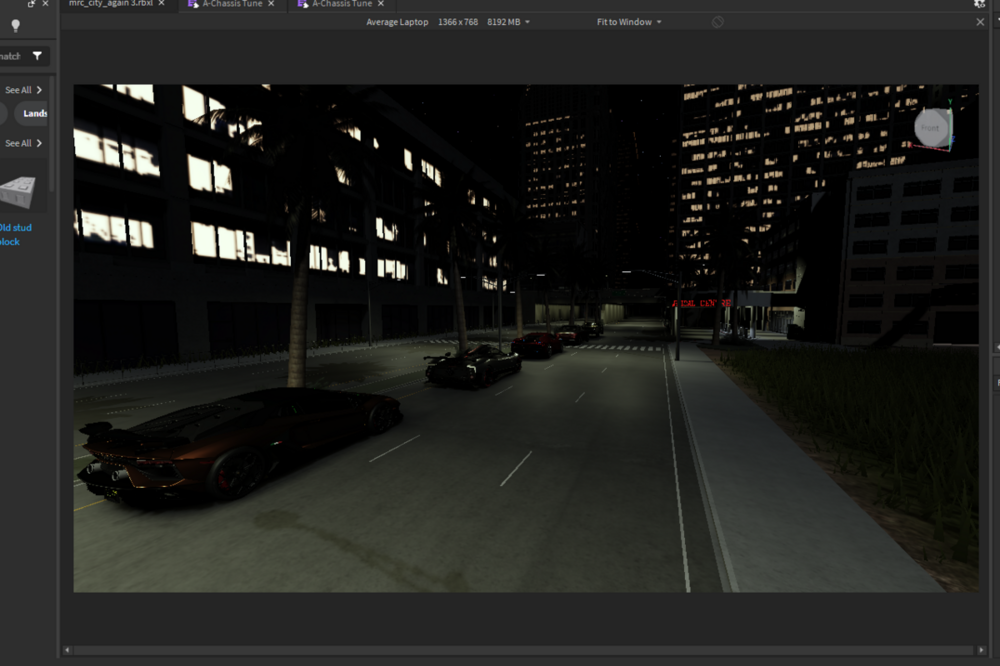Click the Toolbox search input field
The height and width of the screenshot is (666, 1000).
click(x=12, y=56)
